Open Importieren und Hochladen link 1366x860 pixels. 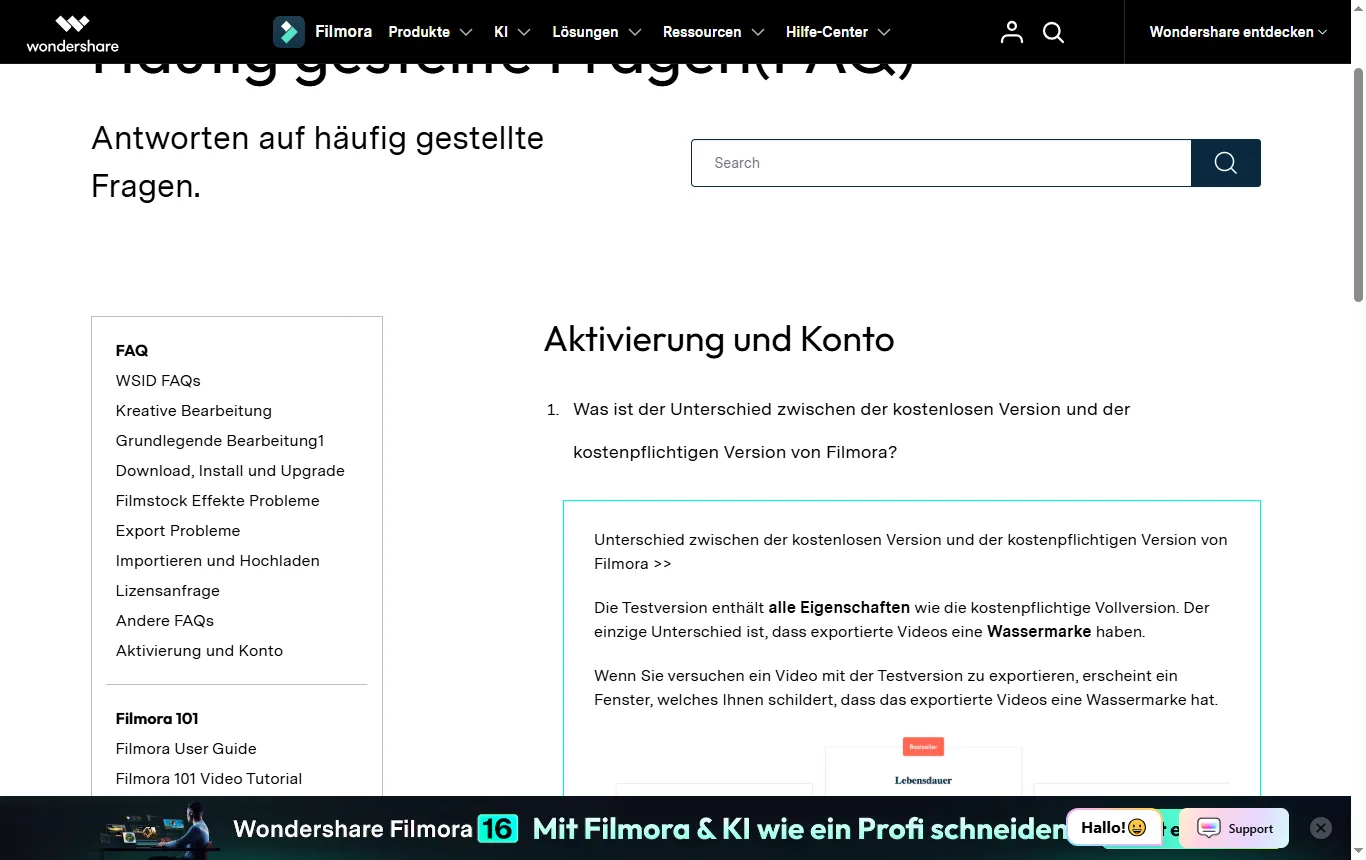coord(218,561)
